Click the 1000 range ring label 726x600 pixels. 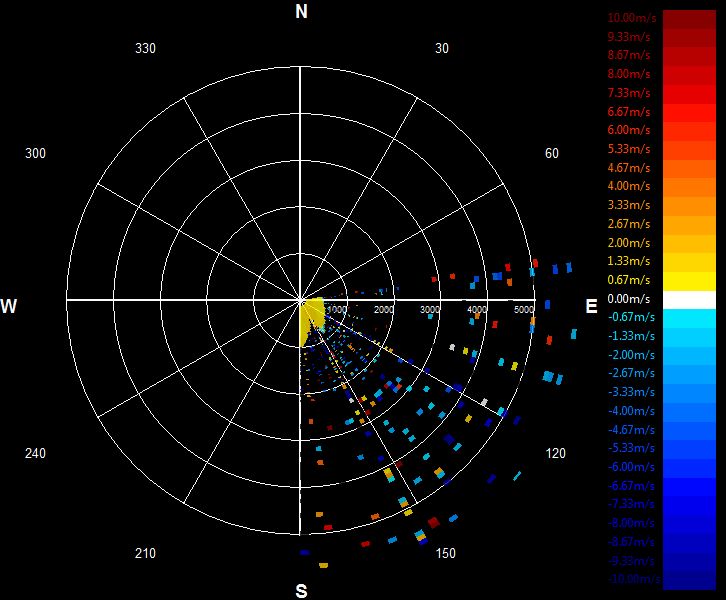tap(337, 309)
